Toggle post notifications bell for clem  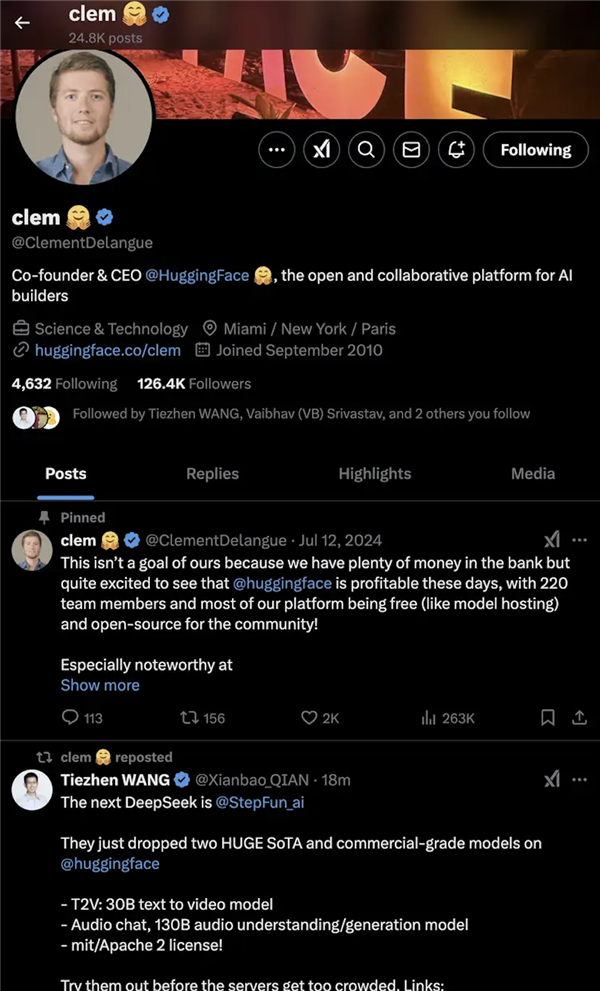coord(457,150)
